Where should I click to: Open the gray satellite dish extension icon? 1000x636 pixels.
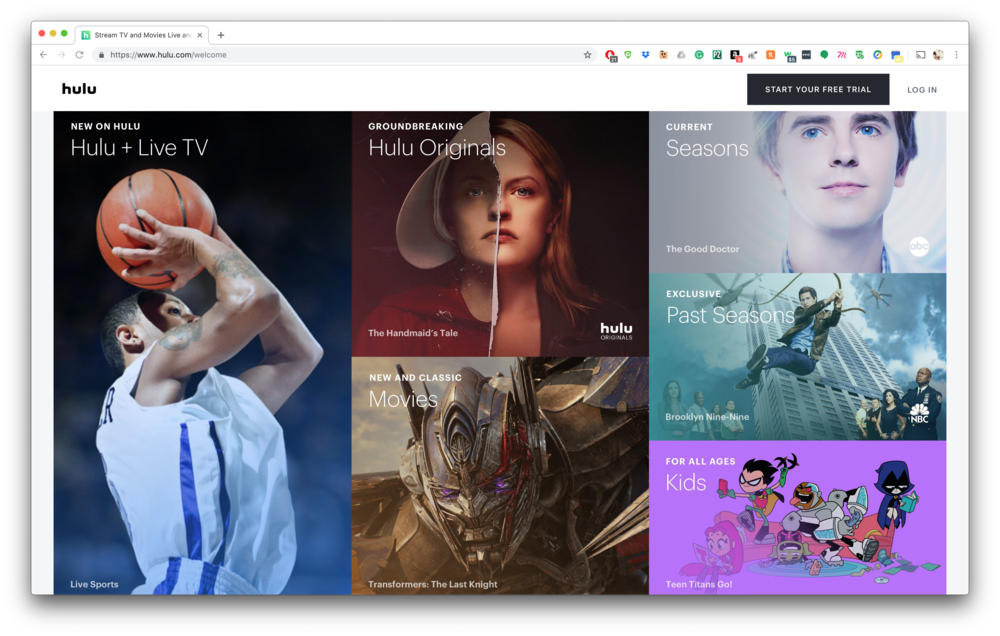(753, 55)
